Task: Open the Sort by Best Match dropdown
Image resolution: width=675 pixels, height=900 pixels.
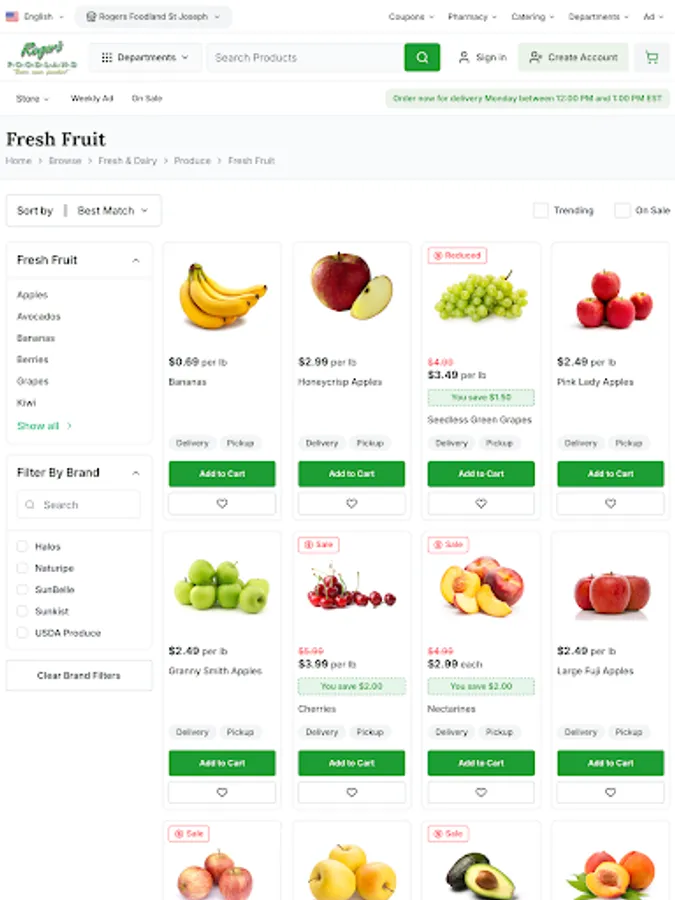Action: (x=84, y=211)
